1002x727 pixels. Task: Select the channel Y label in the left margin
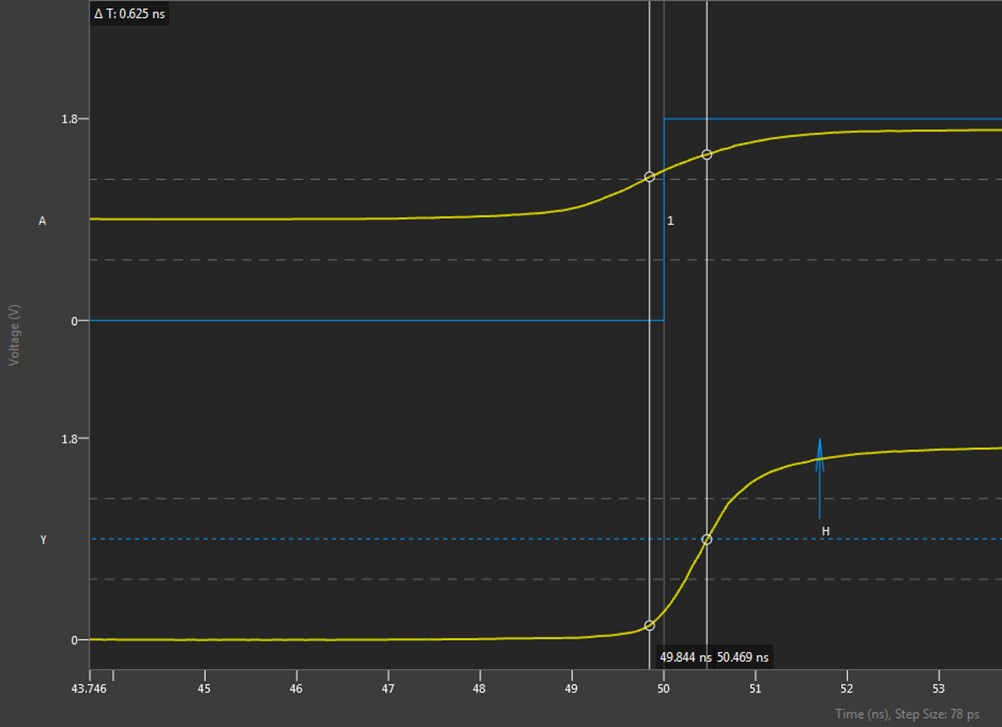[42, 537]
